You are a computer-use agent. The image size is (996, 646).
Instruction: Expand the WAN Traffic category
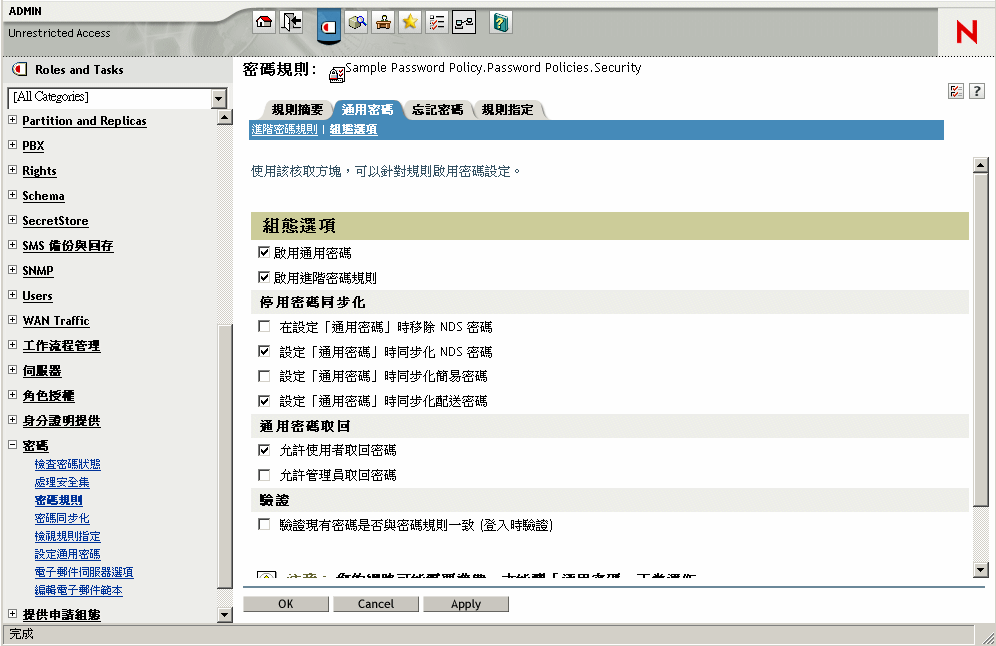[x=12, y=320]
